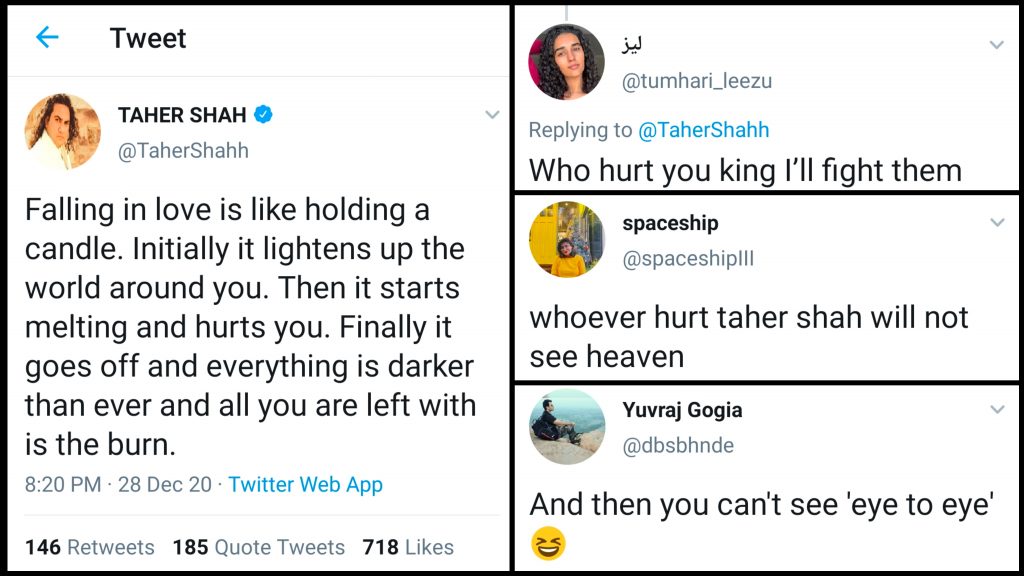Viewport: 1024px width, 576px height.
Task: Click the Yuvraj Gogia display name
Action: pos(682,410)
